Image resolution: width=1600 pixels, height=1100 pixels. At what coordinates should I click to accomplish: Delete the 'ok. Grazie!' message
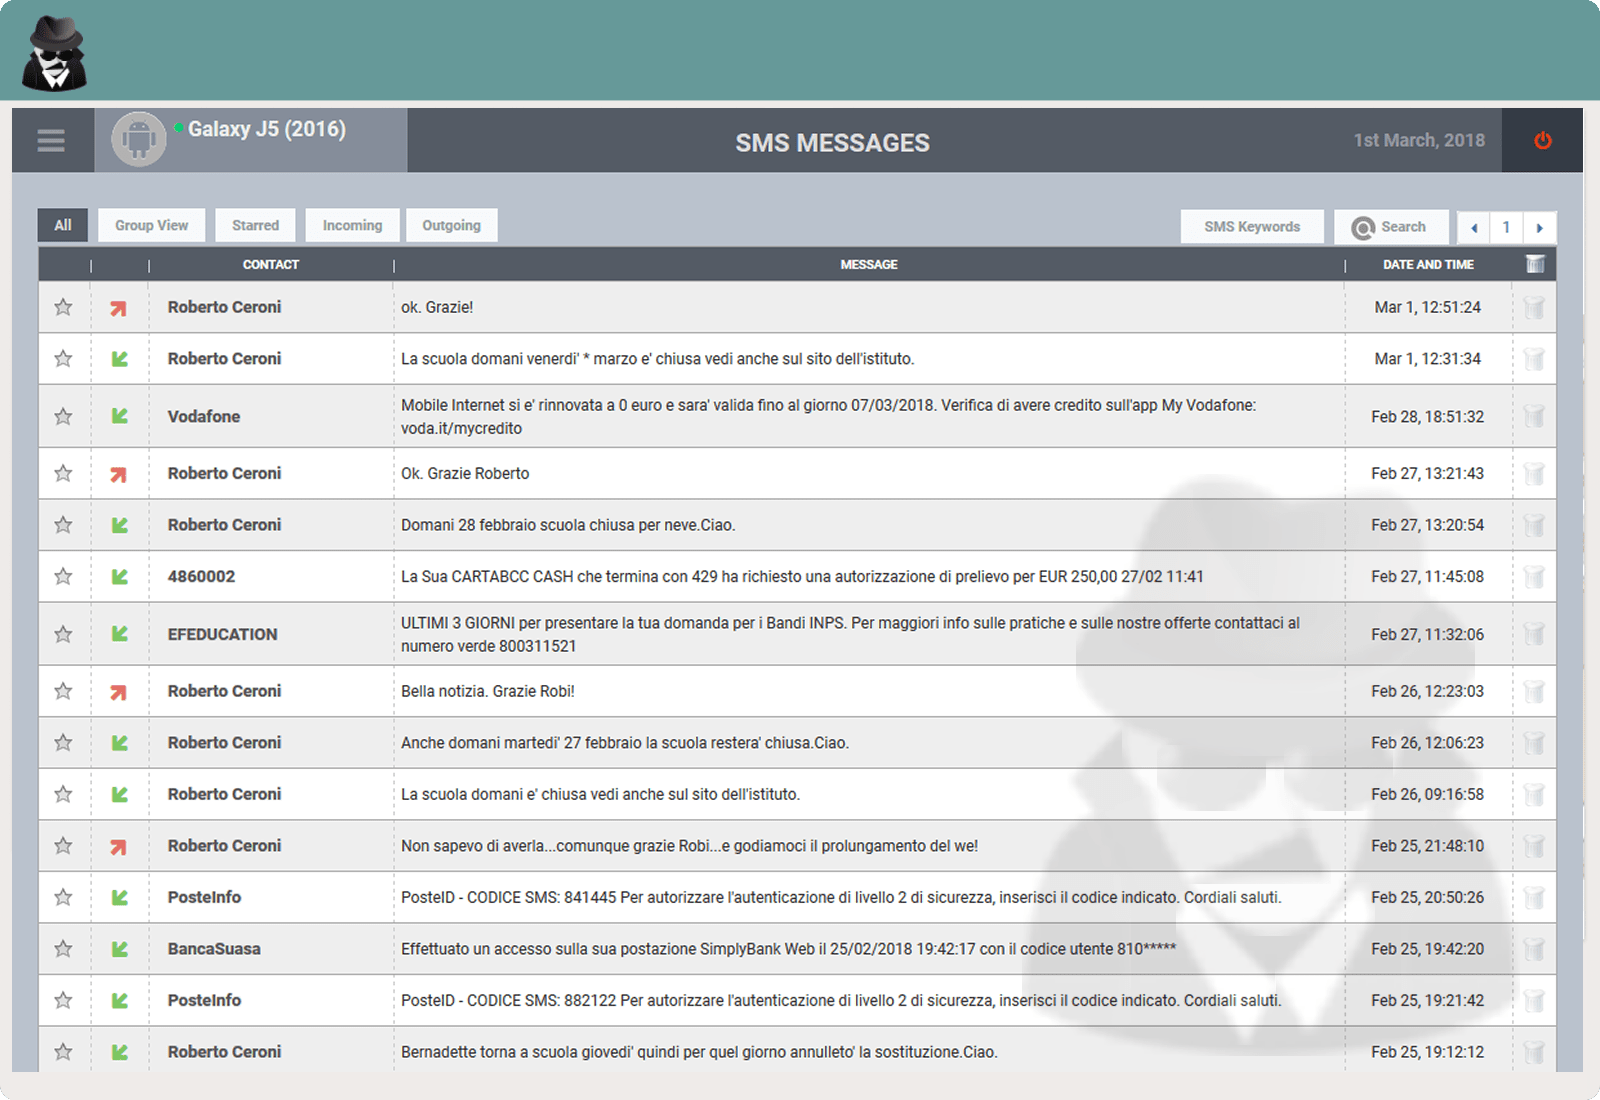[x=1534, y=308]
